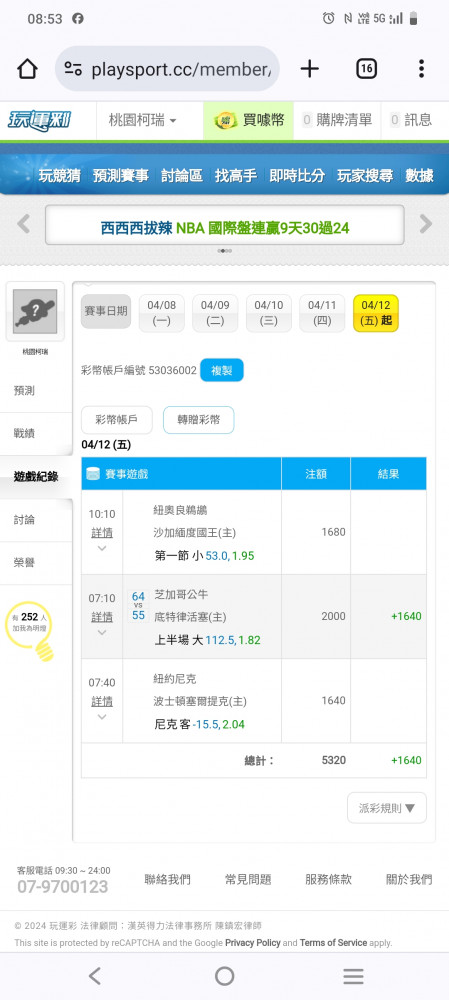Viewport: 449px width, 1000px height.
Task: Tap the browser home icon
Action: [27, 69]
